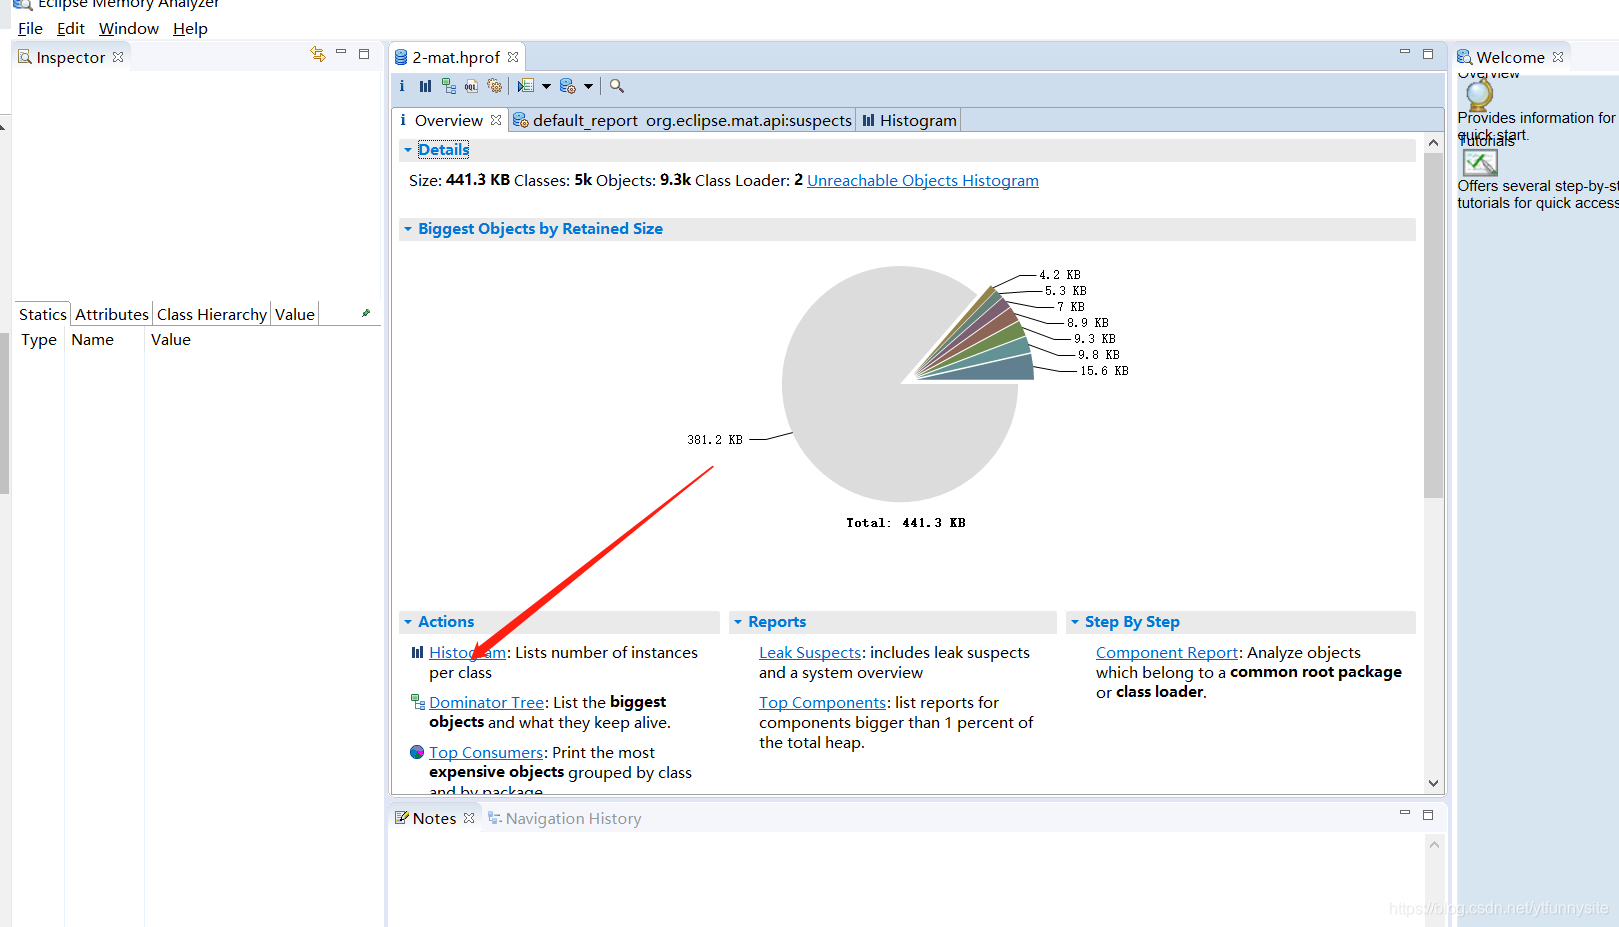Open the Unreachable Objects Histogram link
1619x927 pixels.
tap(923, 180)
